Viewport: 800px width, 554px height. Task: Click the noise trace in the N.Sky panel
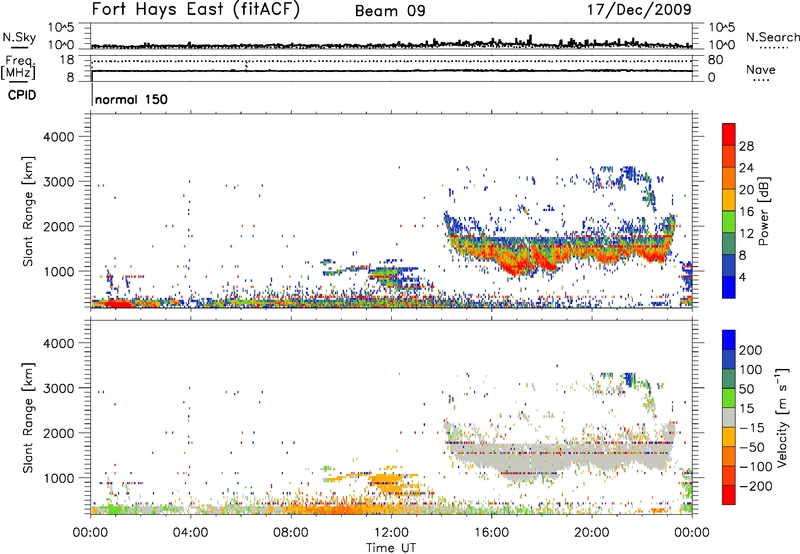coord(392,44)
